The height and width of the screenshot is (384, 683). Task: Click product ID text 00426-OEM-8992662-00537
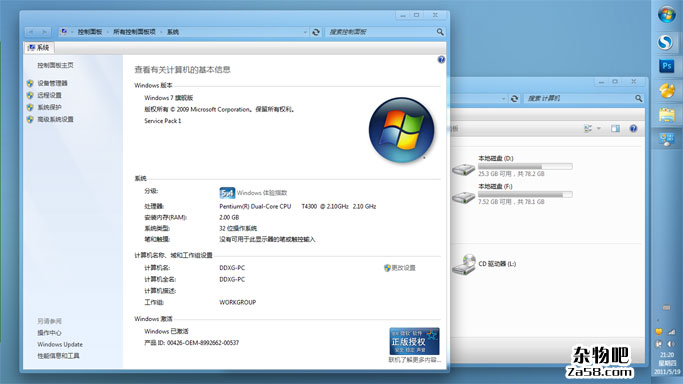click(203, 343)
